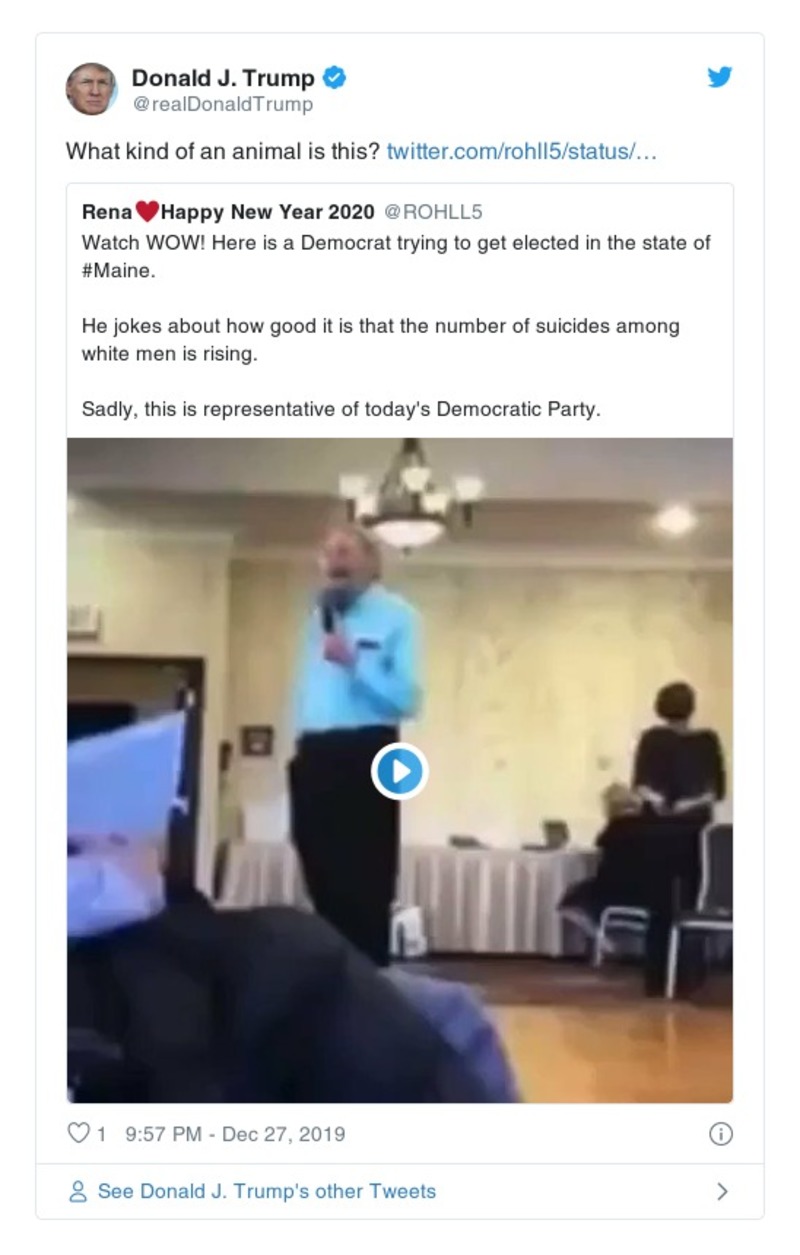Open Donald J. Trump's profile avatar

[92, 89]
